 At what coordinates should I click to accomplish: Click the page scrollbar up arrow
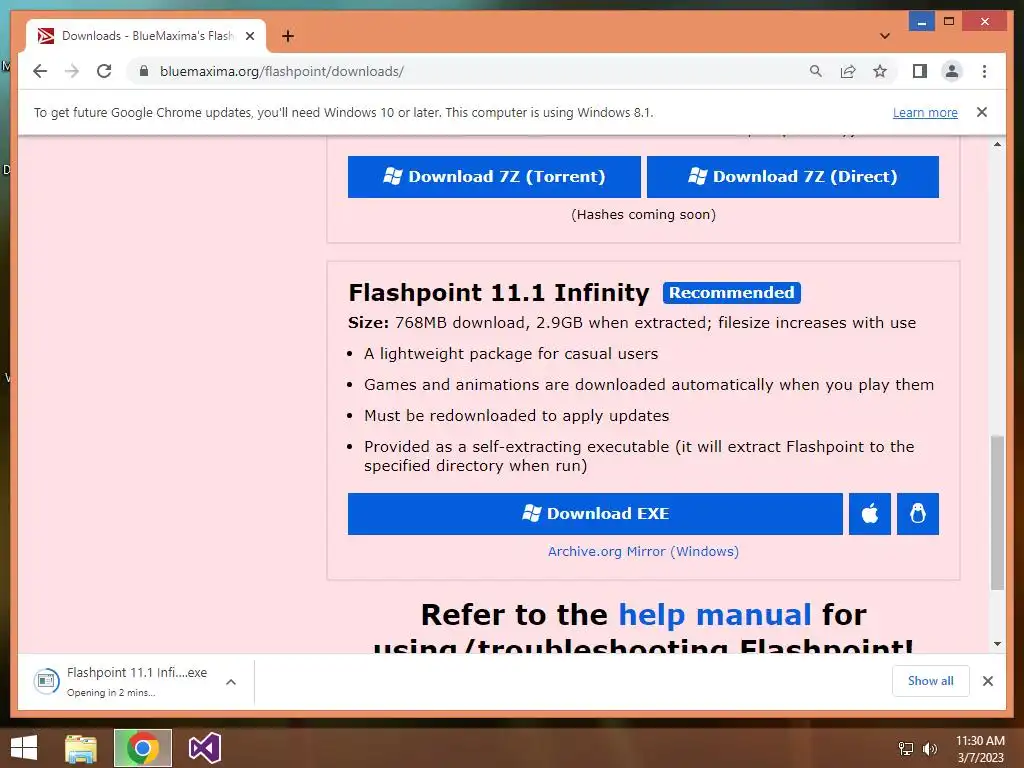click(x=997, y=144)
